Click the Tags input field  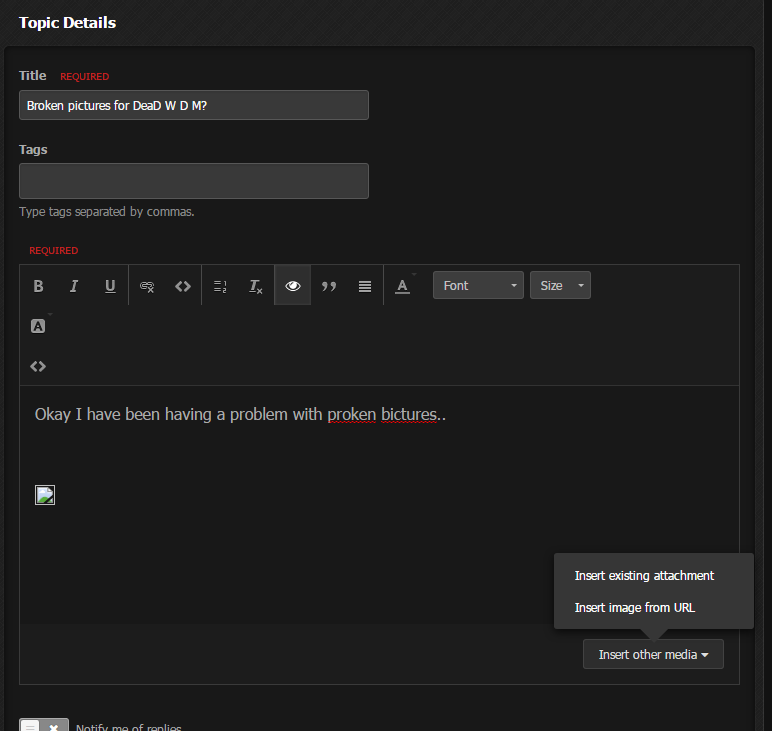point(194,181)
